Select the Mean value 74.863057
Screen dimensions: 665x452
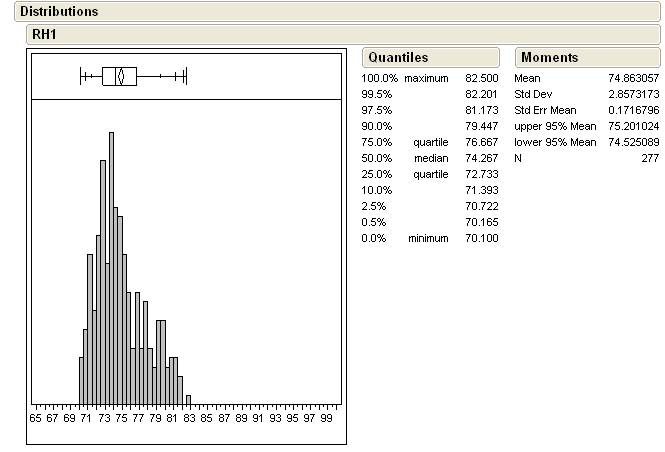pos(631,78)
